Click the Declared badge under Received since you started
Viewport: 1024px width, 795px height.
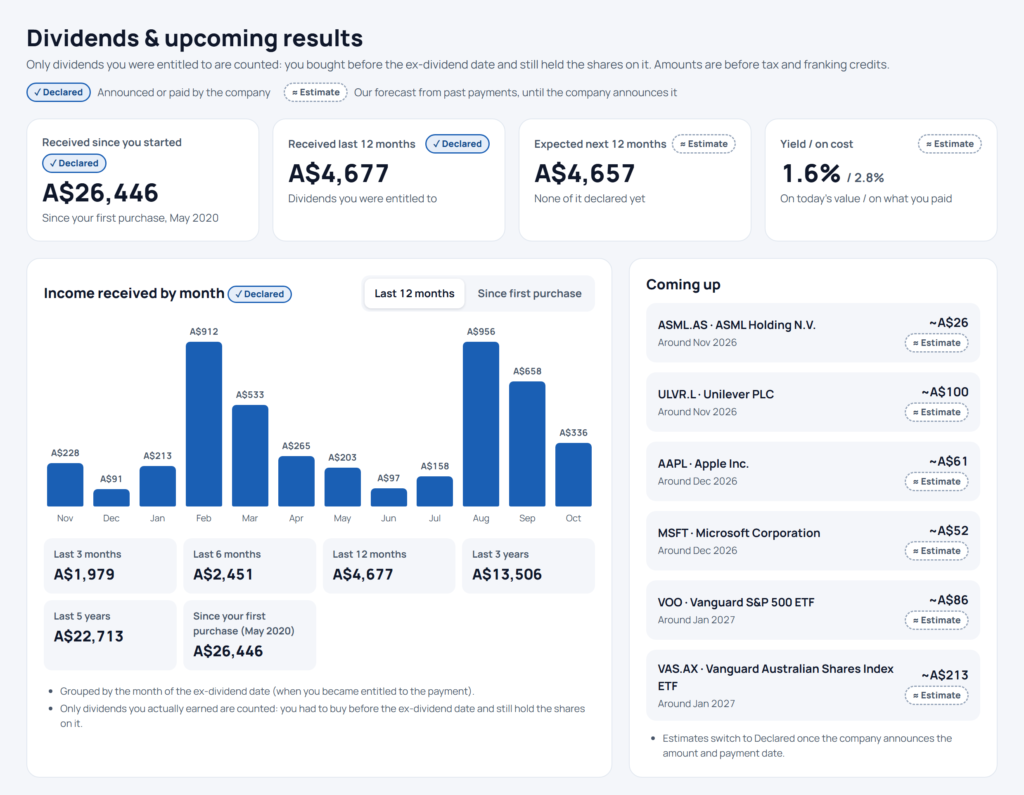tap(74, 163)
